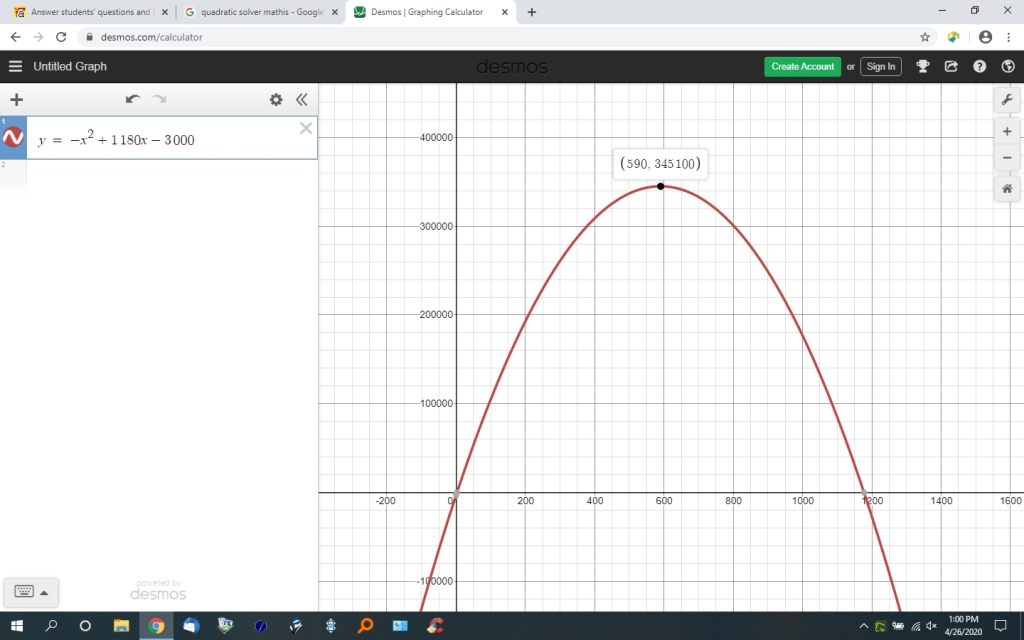The image size is (1024, 640).
Task: Click the parabola's left x-intercept point
Action: coord(456,493)
